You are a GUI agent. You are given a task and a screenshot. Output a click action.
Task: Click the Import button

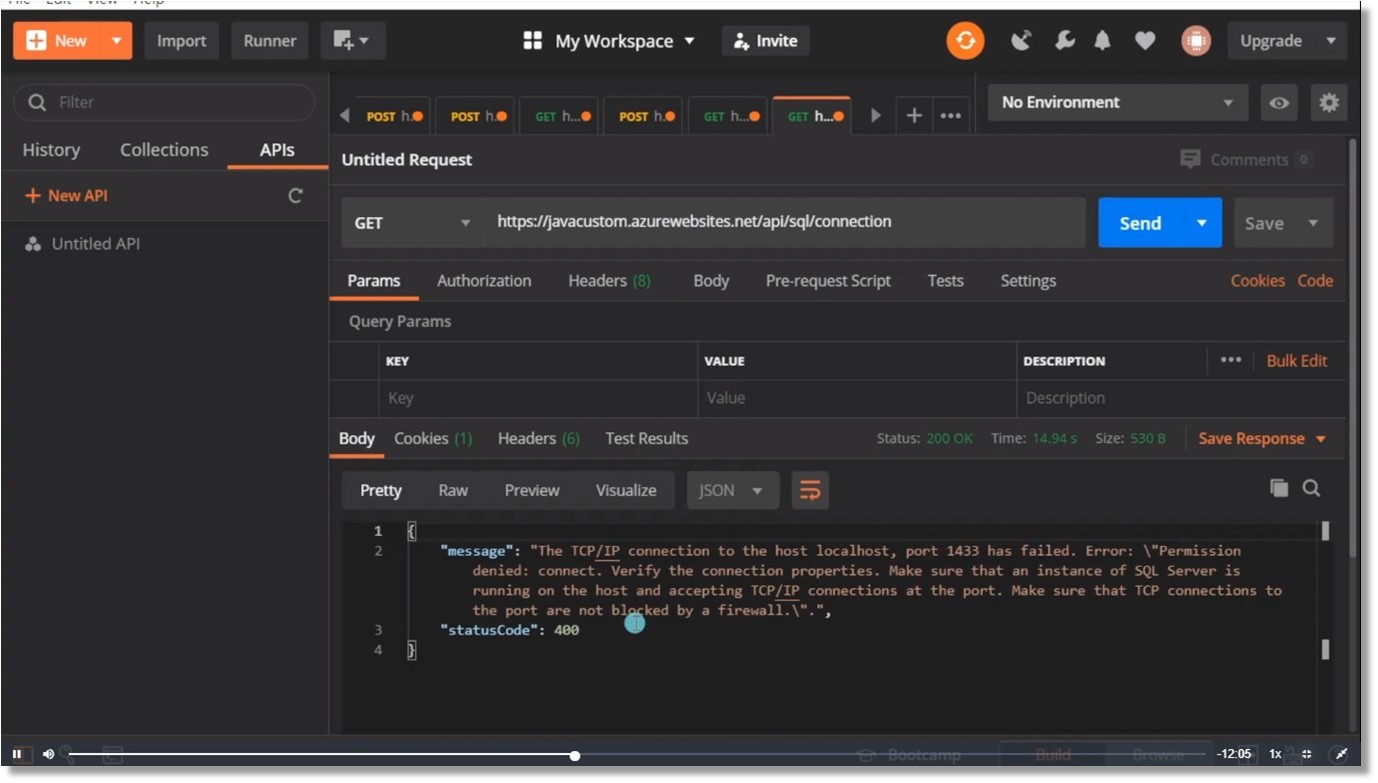click(x=181, y=41)
